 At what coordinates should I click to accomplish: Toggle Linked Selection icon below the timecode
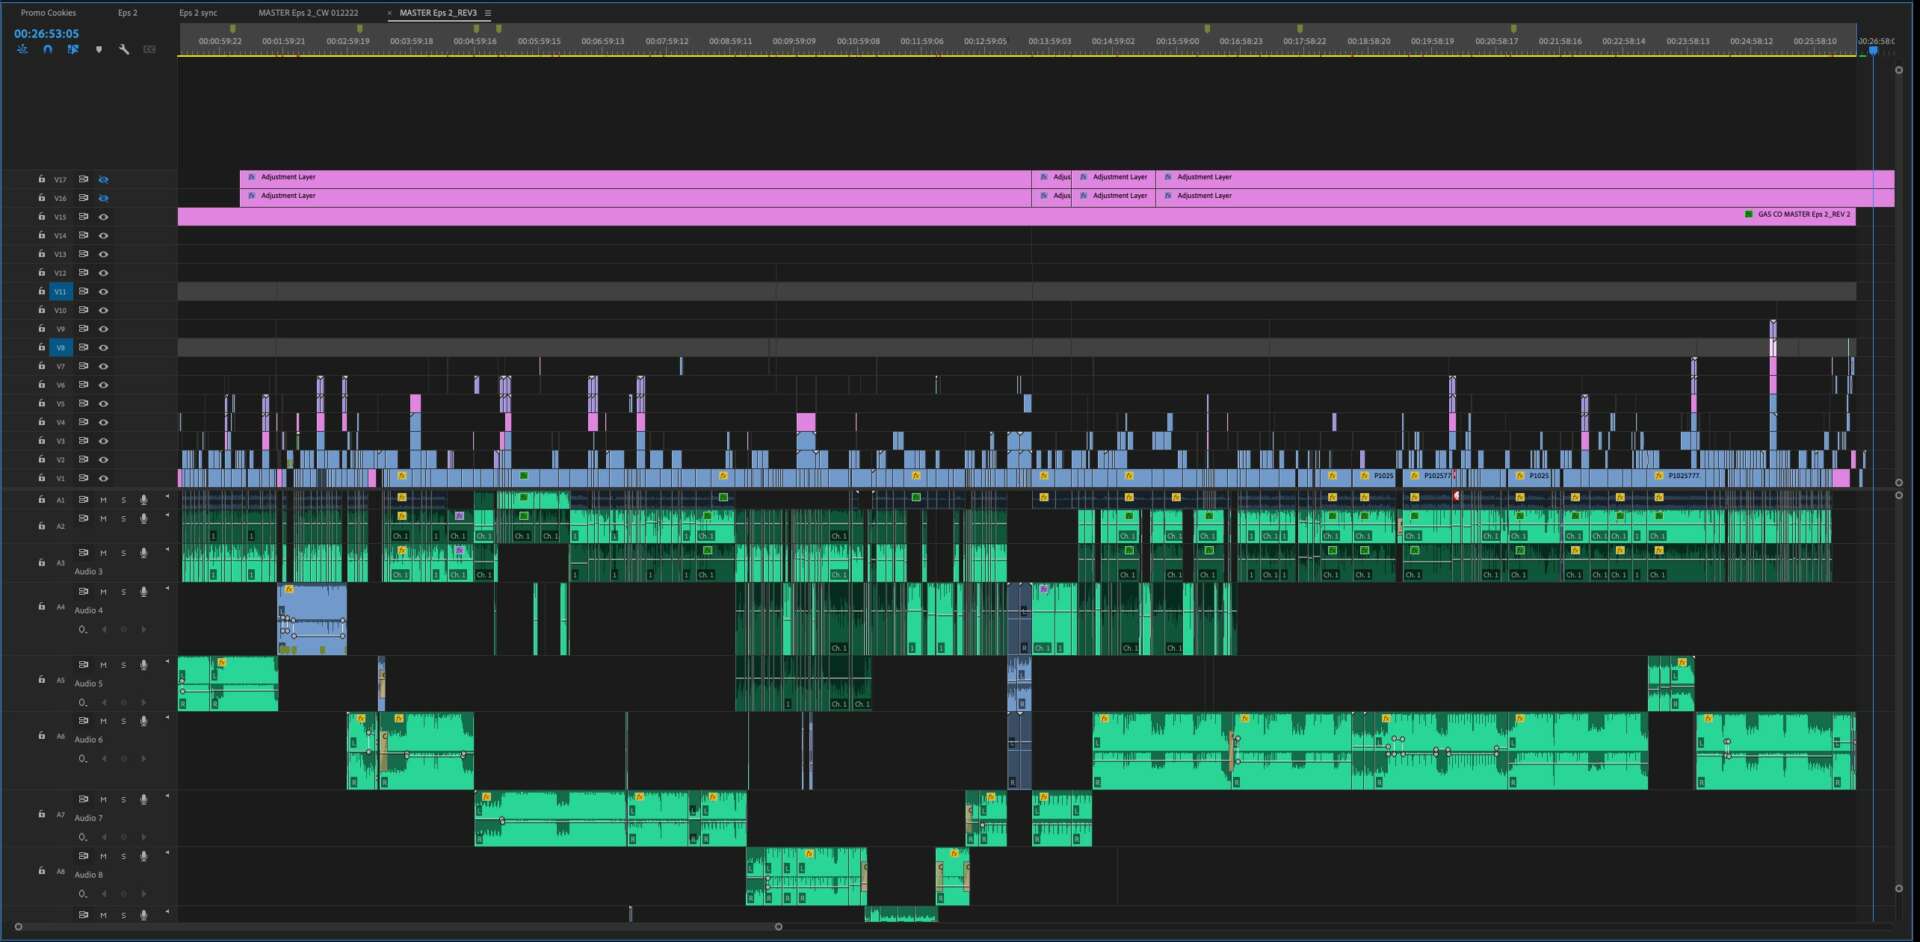73,49
